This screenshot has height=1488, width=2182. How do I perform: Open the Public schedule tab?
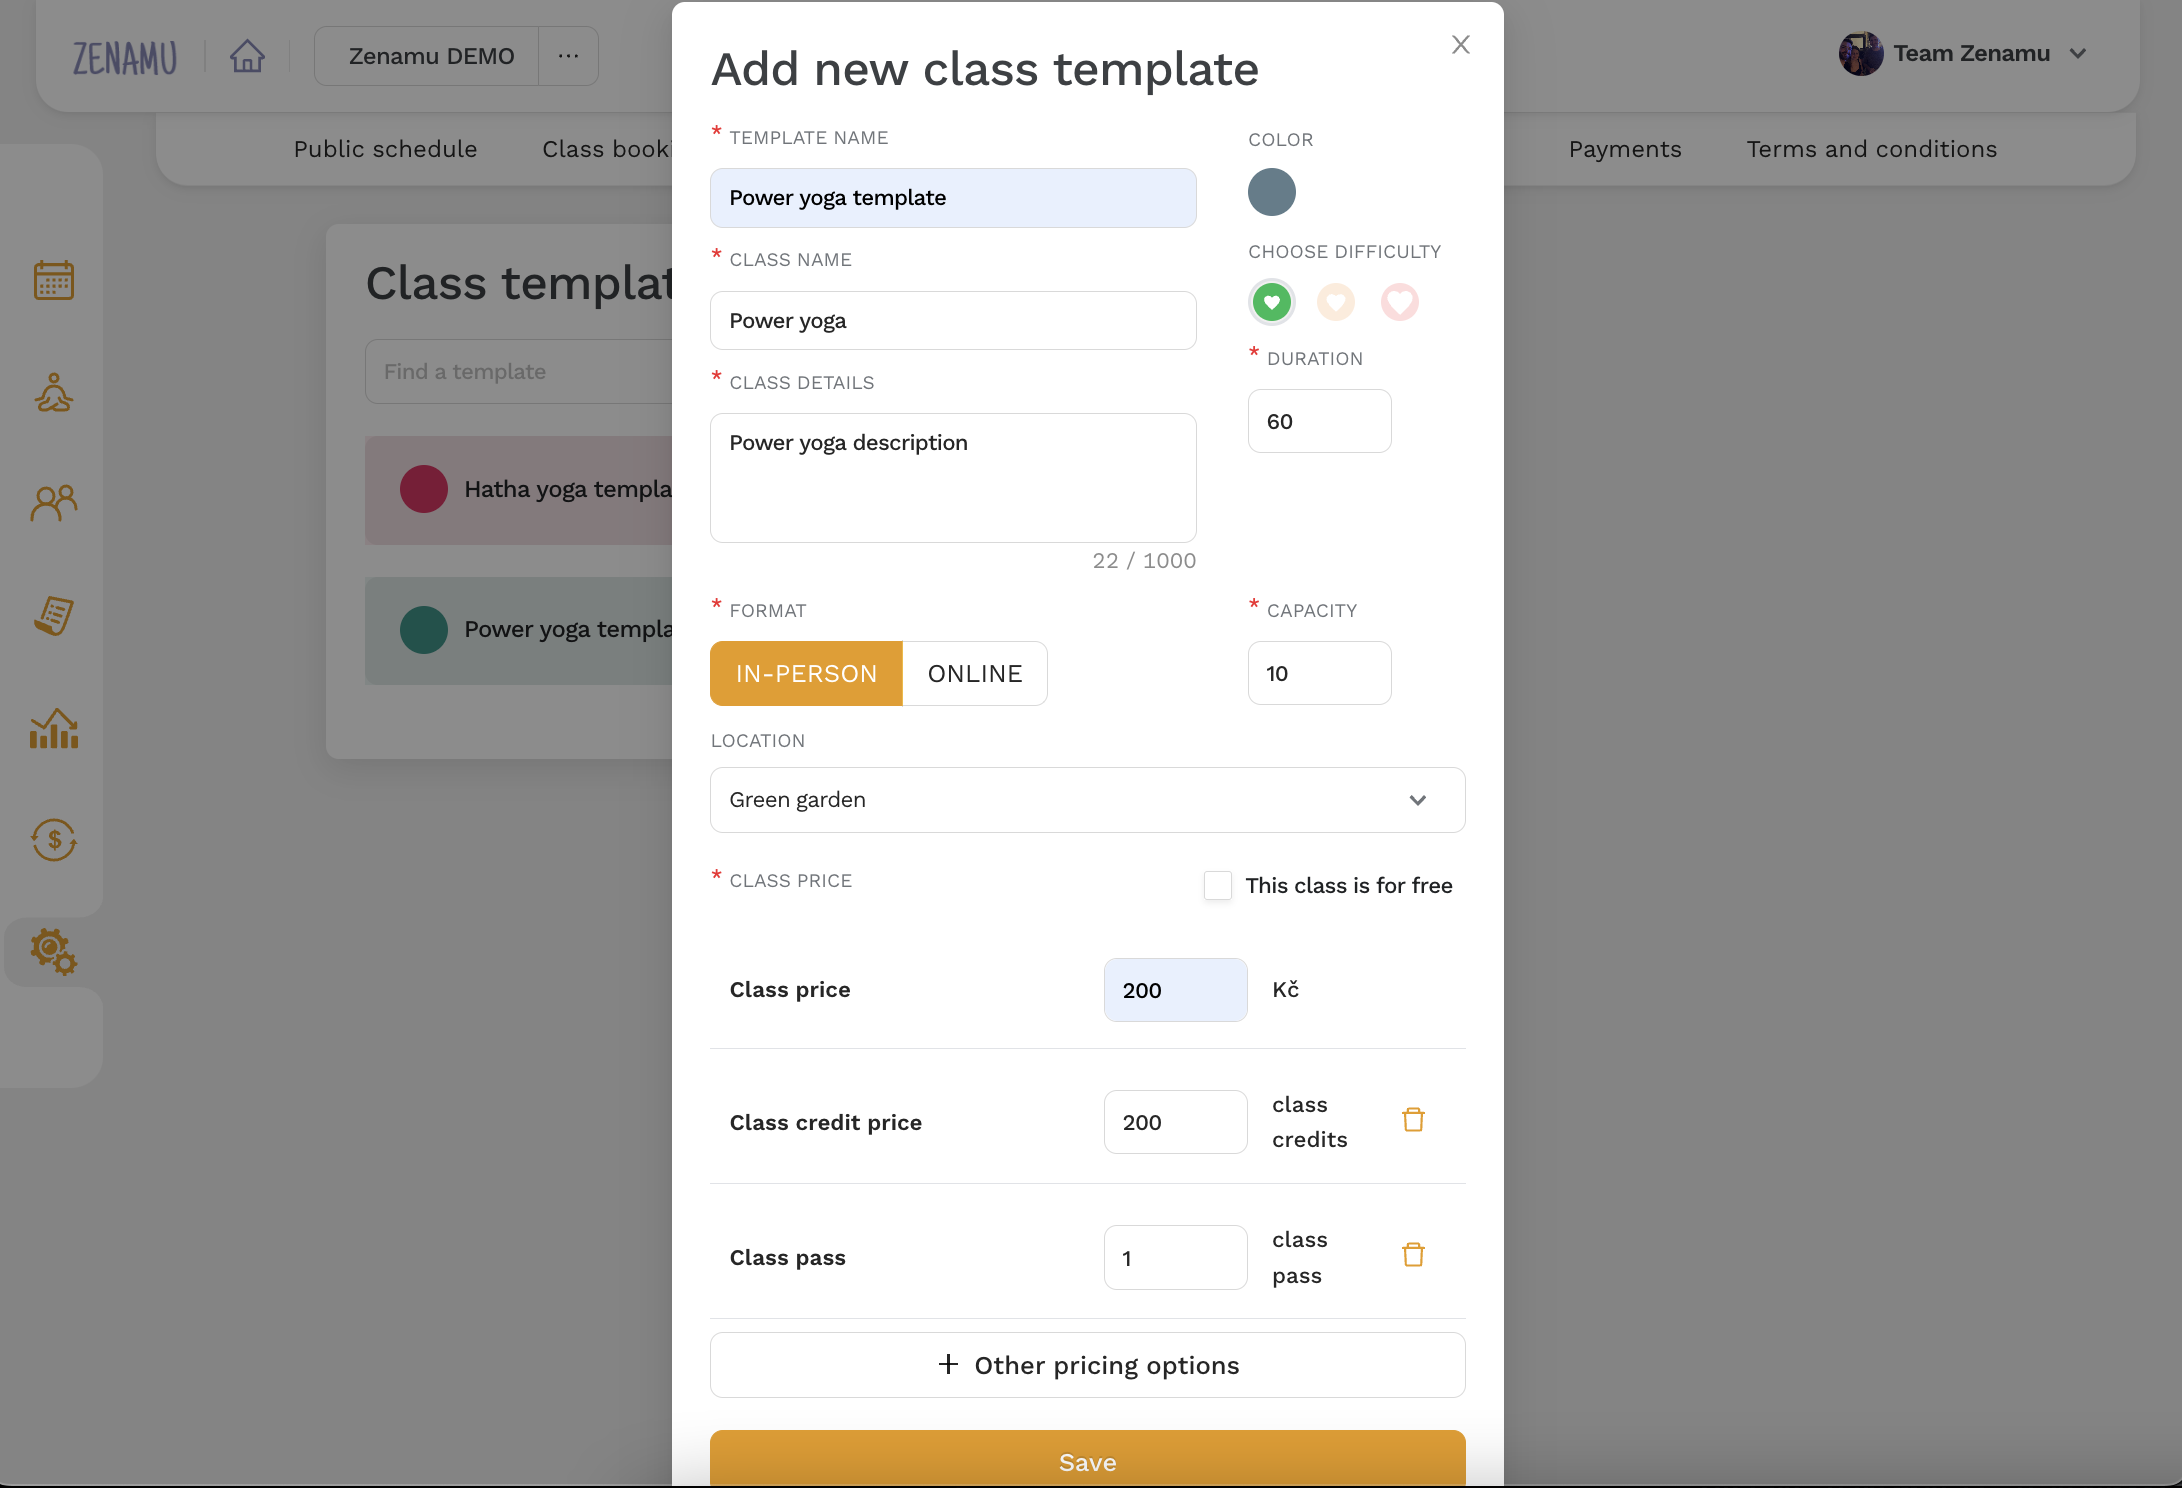point(385,148)
